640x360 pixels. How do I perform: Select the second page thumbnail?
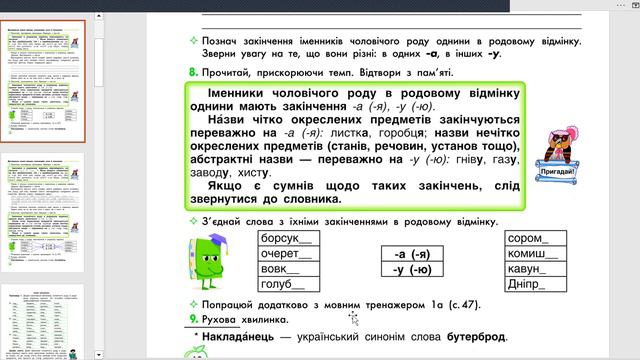coord(43,213)
